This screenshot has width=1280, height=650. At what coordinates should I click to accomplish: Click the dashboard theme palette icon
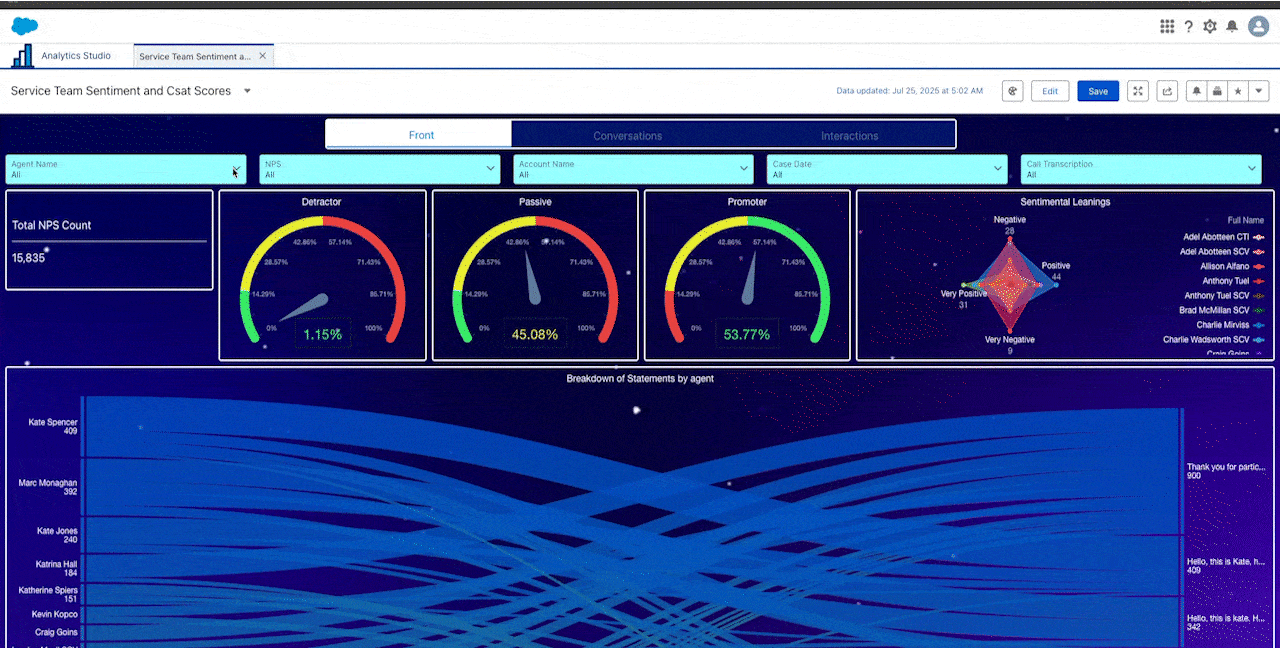click(x=1012, y=91)
